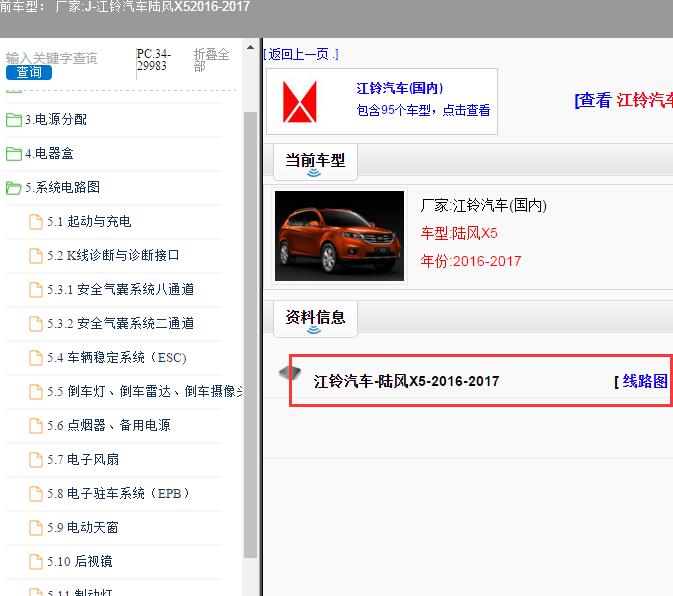Select 5.系统电路图 tree entry text
673x596 pixels.
tap(62, 187)
